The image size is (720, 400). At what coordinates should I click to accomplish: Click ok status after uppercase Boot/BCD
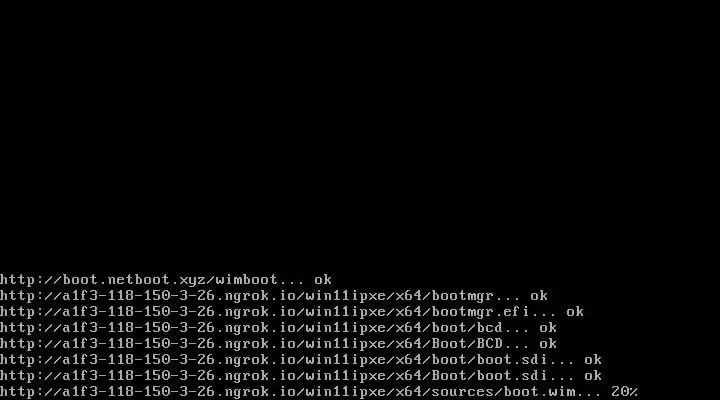click(x=548, y=344)
